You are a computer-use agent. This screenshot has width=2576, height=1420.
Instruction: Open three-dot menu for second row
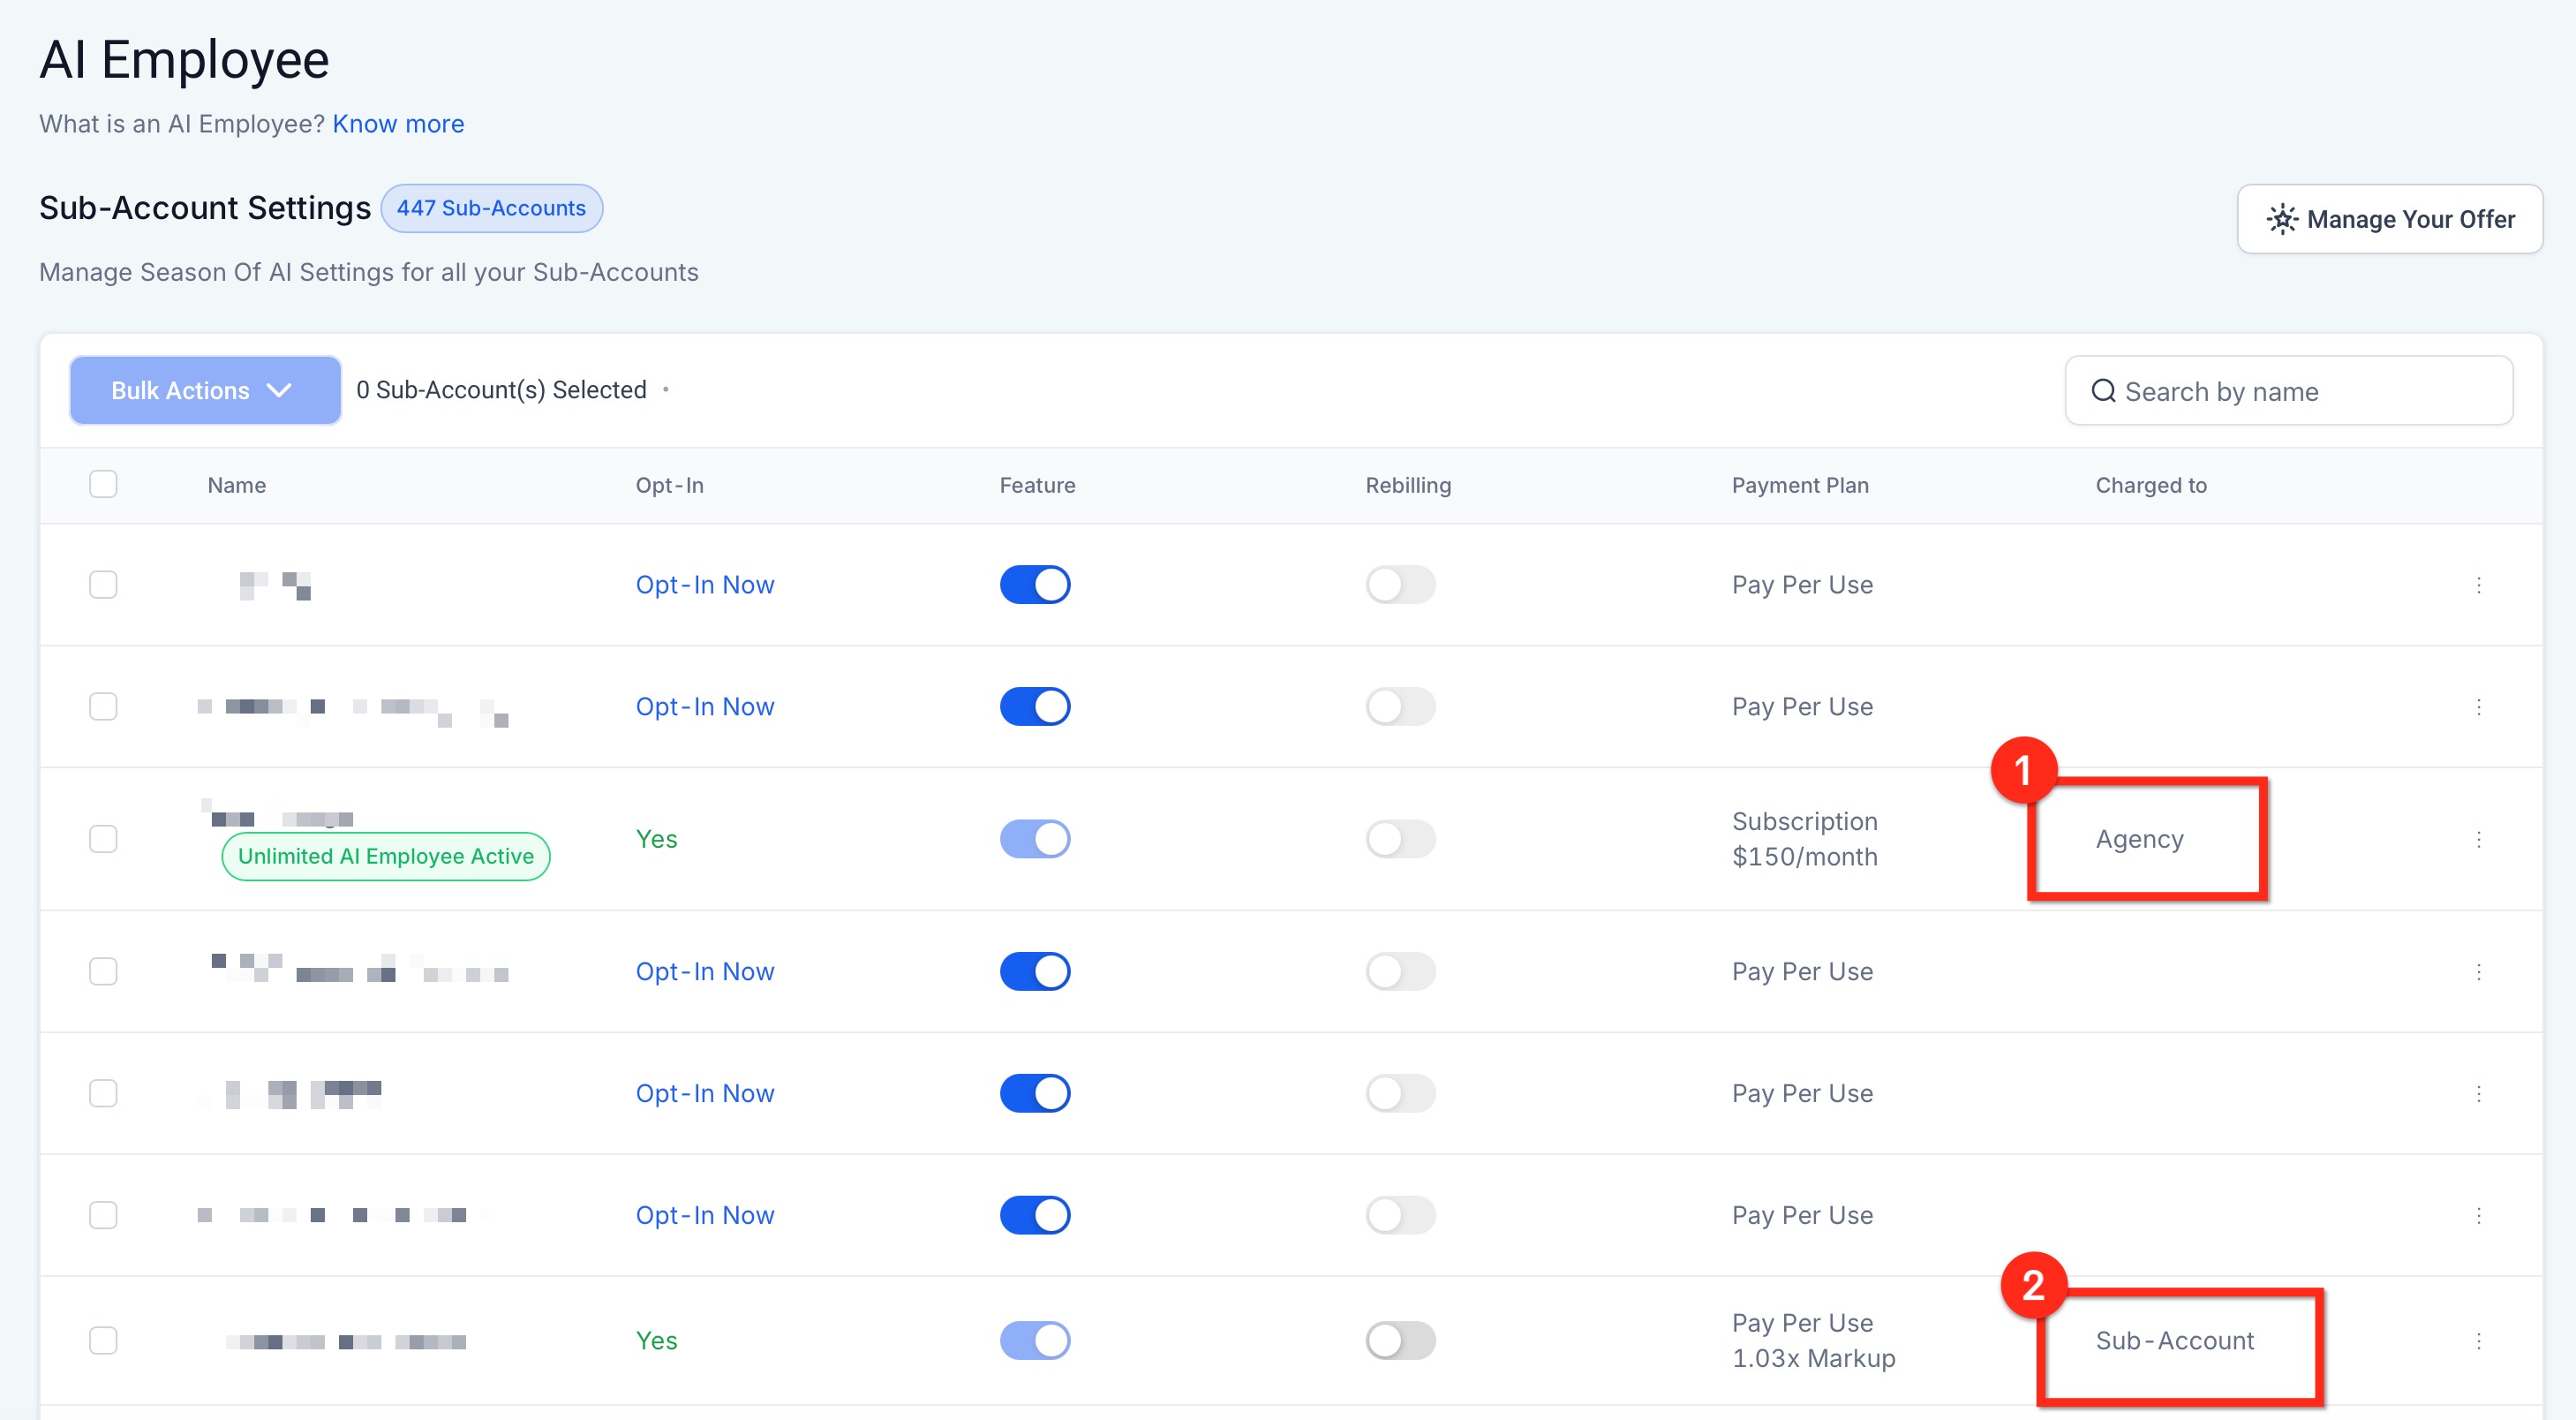[2478, 707]
